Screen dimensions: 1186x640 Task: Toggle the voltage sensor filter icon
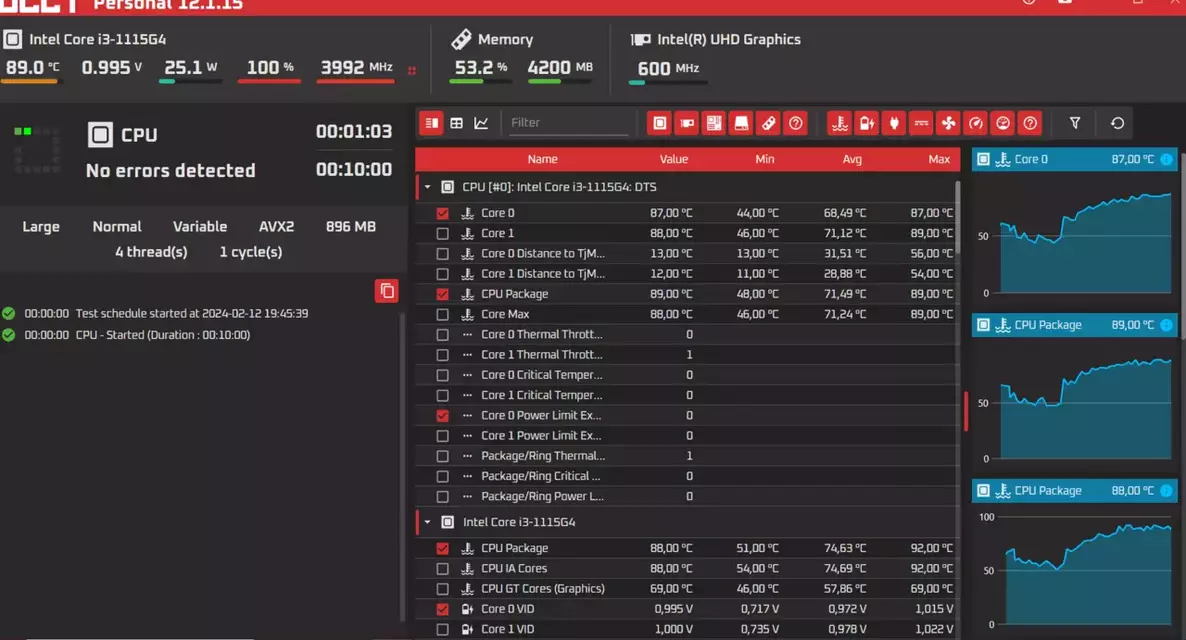867,123
